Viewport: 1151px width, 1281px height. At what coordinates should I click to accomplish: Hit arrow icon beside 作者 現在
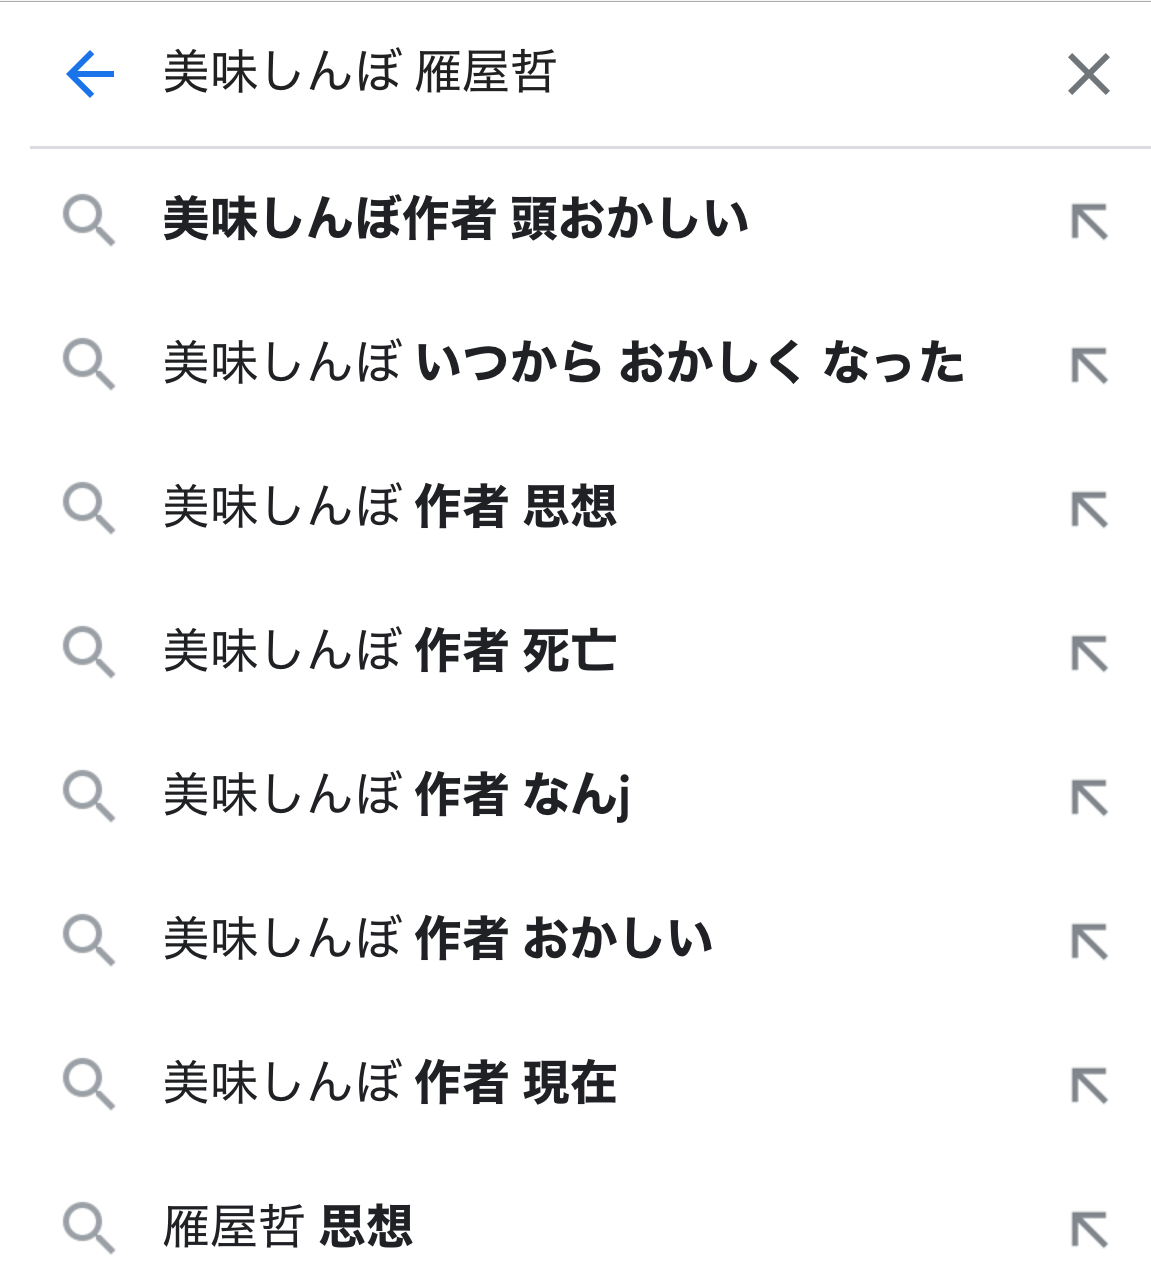coord(1089,1085)
